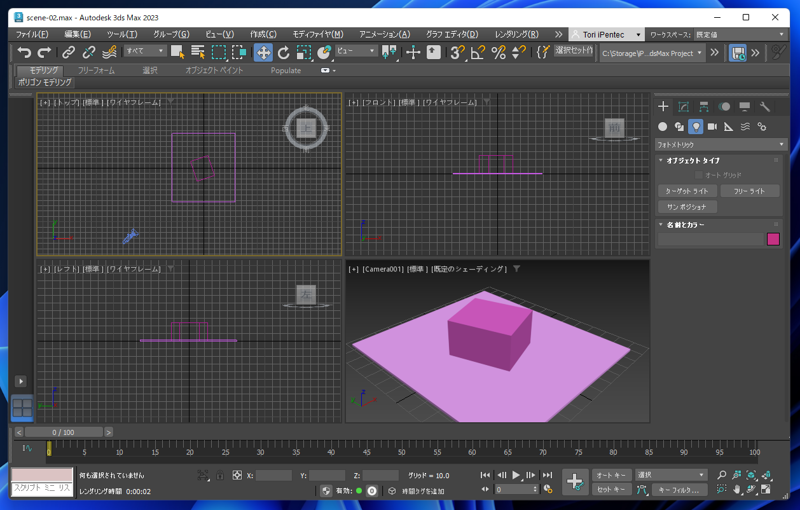Image resolution: width=800 pixels, height=510 pixels.
Task: Click the Undo arrow in the main toolbar
Action: (x=24, y=52)
